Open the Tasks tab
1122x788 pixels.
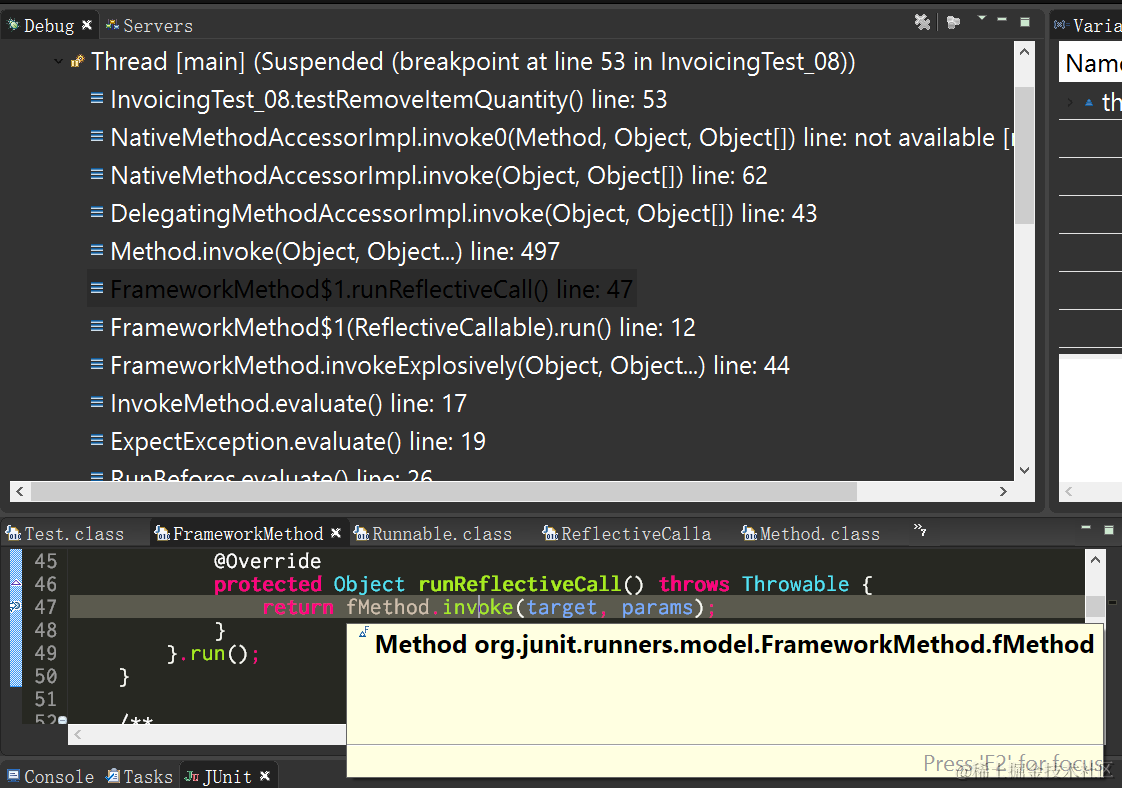(x=140, y=777)
